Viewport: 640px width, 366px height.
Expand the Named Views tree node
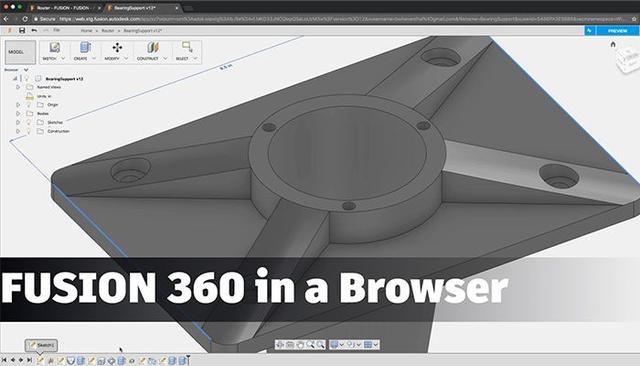(x=18, y=87)
